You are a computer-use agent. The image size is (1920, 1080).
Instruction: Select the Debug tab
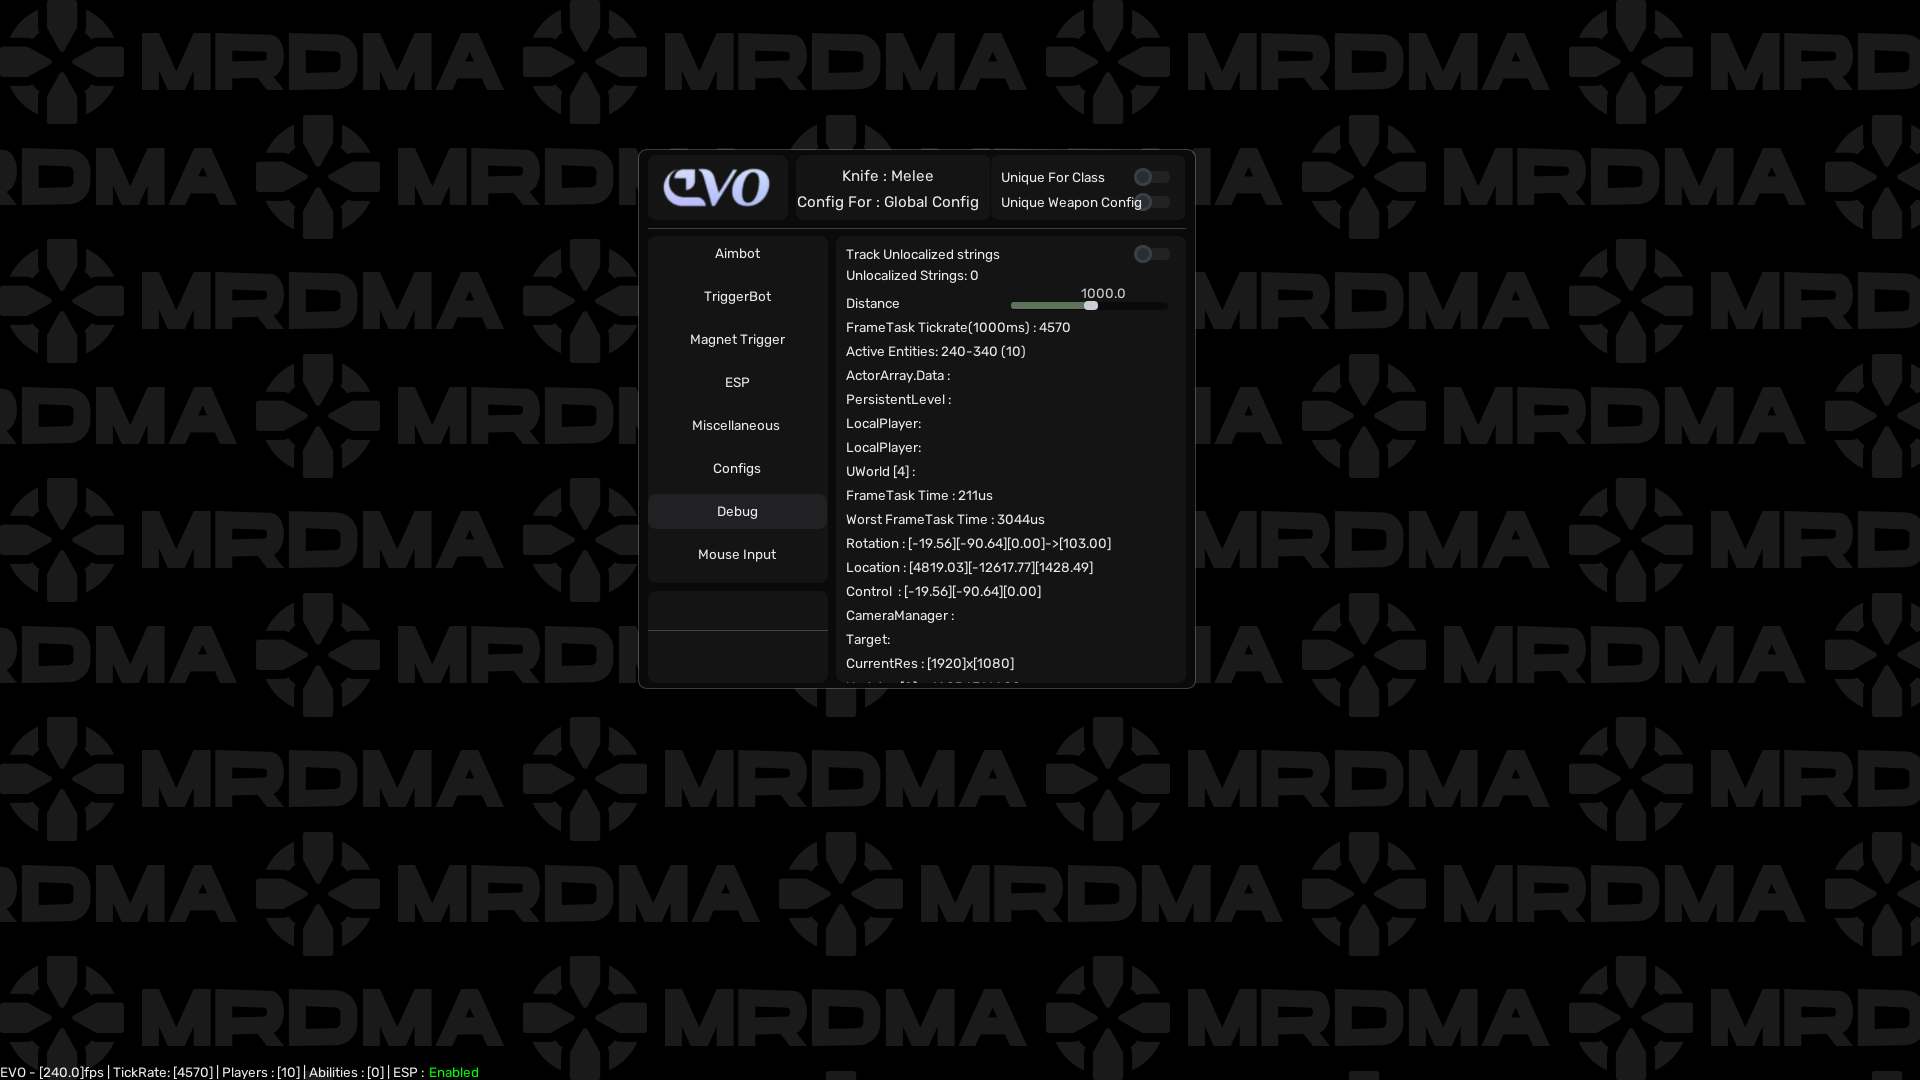(x=737, y=512)
